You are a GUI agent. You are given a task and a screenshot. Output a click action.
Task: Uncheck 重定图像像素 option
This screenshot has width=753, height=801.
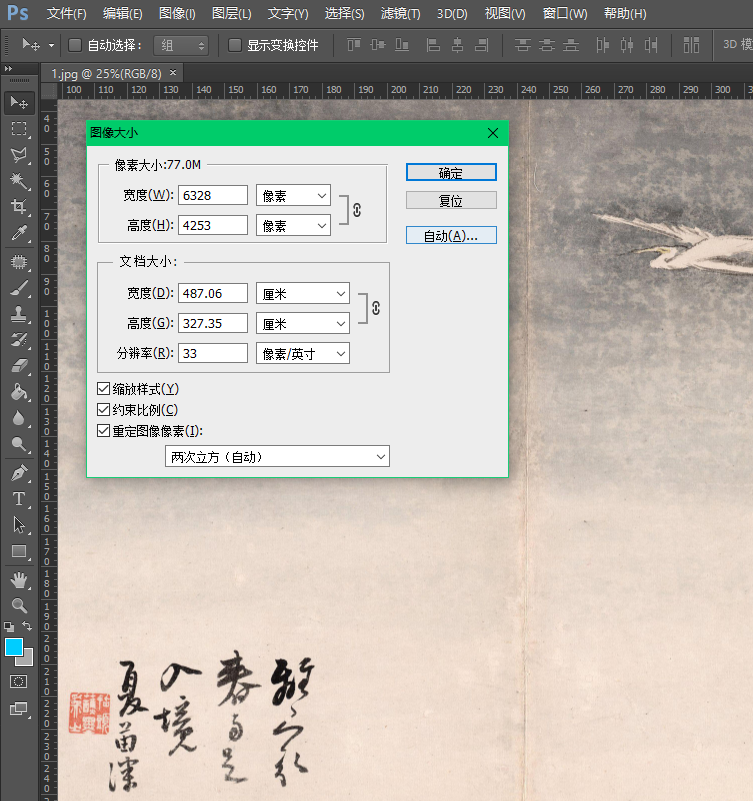pyautogui.click(x=103, y=431)
